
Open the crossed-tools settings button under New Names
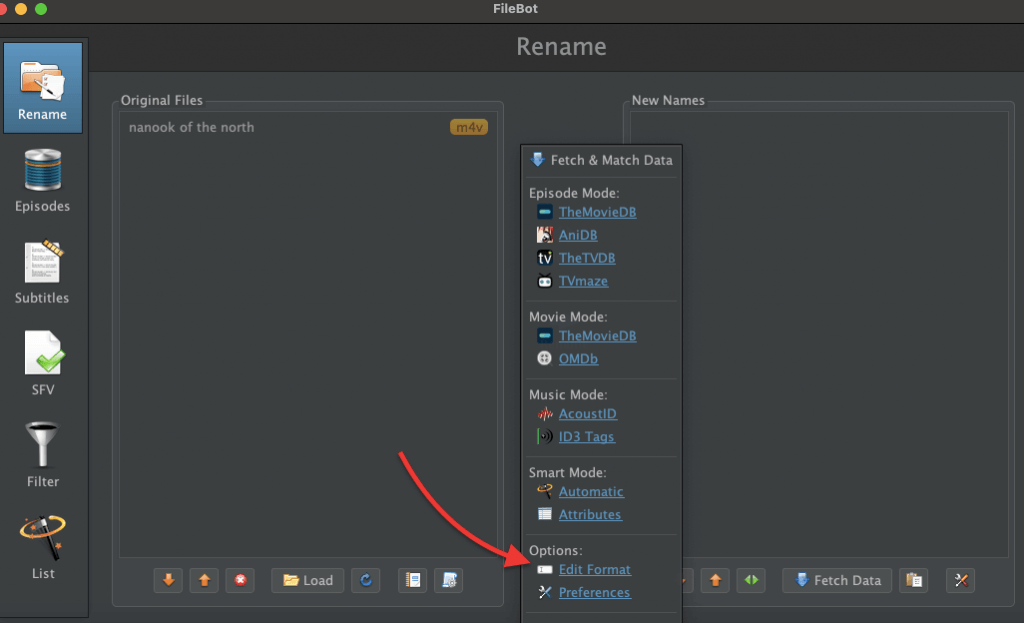961,580
